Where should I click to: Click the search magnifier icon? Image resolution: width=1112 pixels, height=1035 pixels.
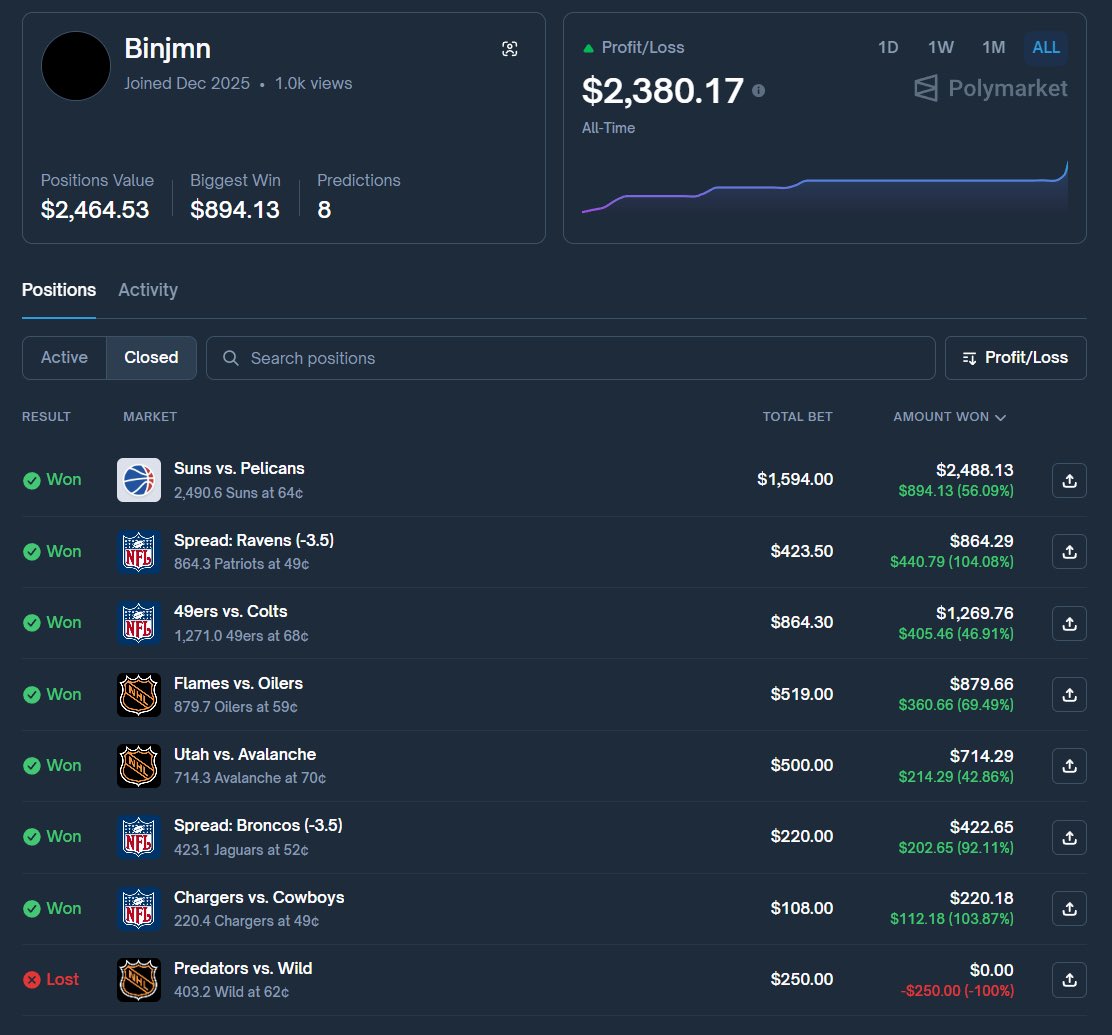coord(230,358)
